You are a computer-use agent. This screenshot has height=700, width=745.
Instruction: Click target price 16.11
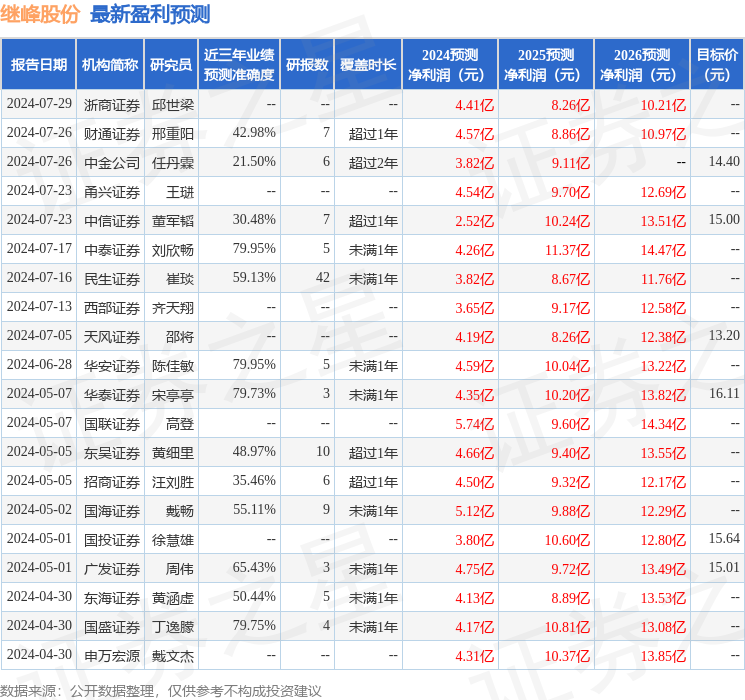[x=724, y=393]
